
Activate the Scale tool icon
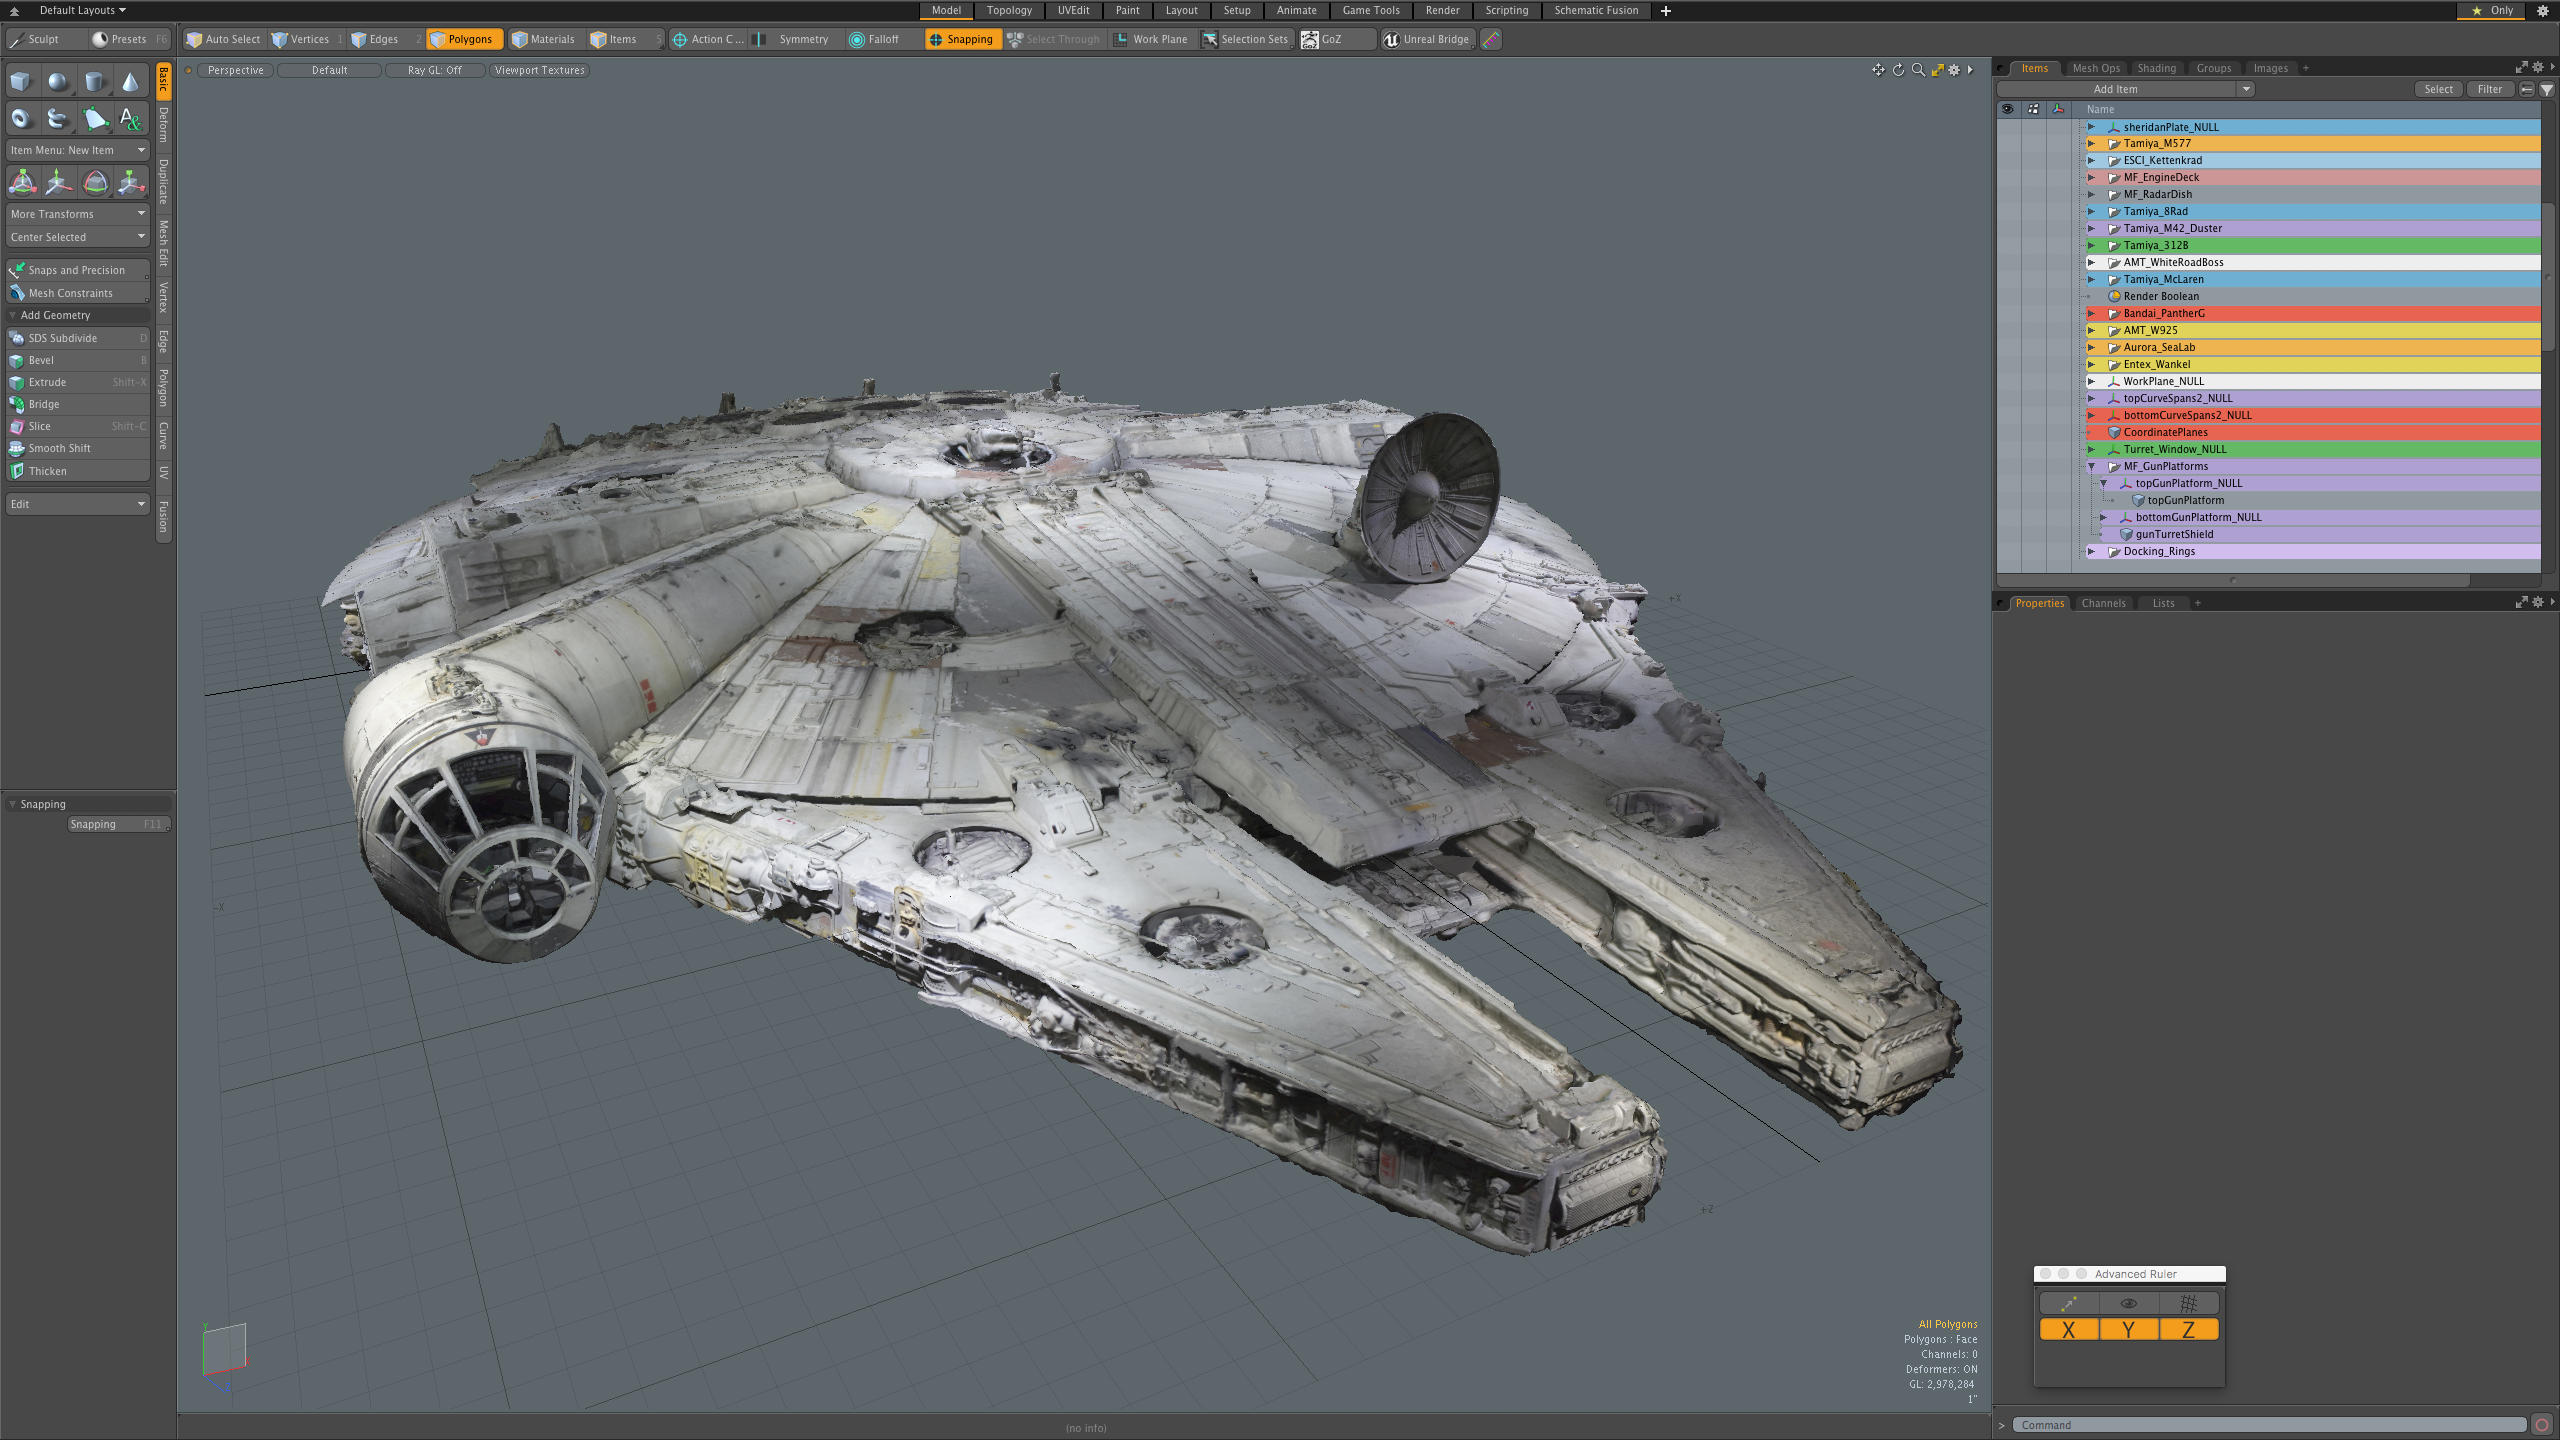point(131,182)
